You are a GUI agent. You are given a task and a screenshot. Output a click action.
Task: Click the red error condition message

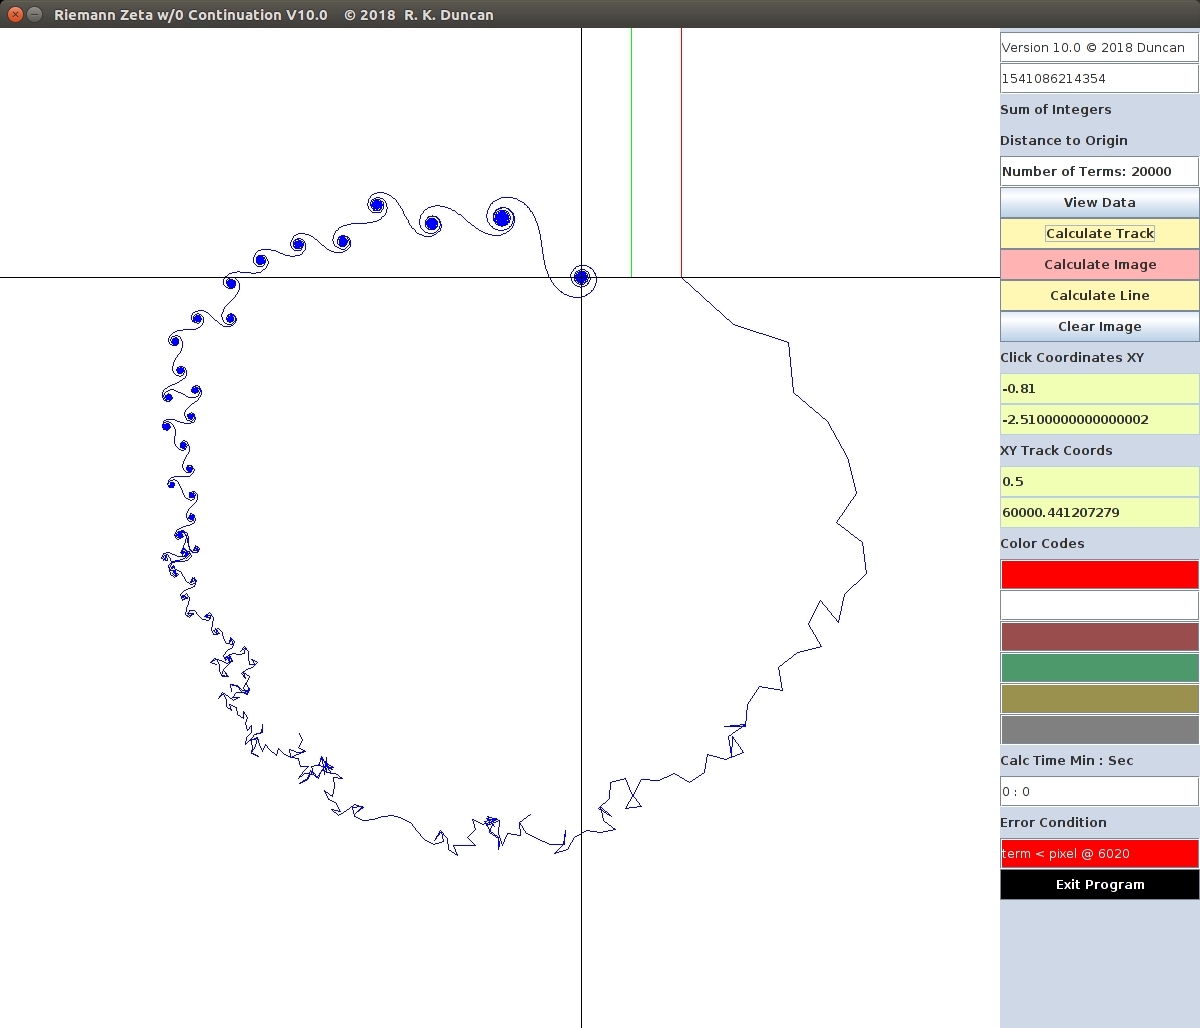[x=1099, y=853]
